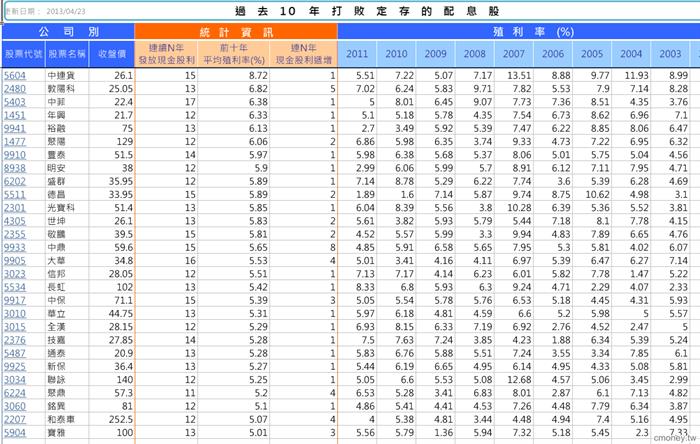Open stock code 3034 link

(15, 380)
